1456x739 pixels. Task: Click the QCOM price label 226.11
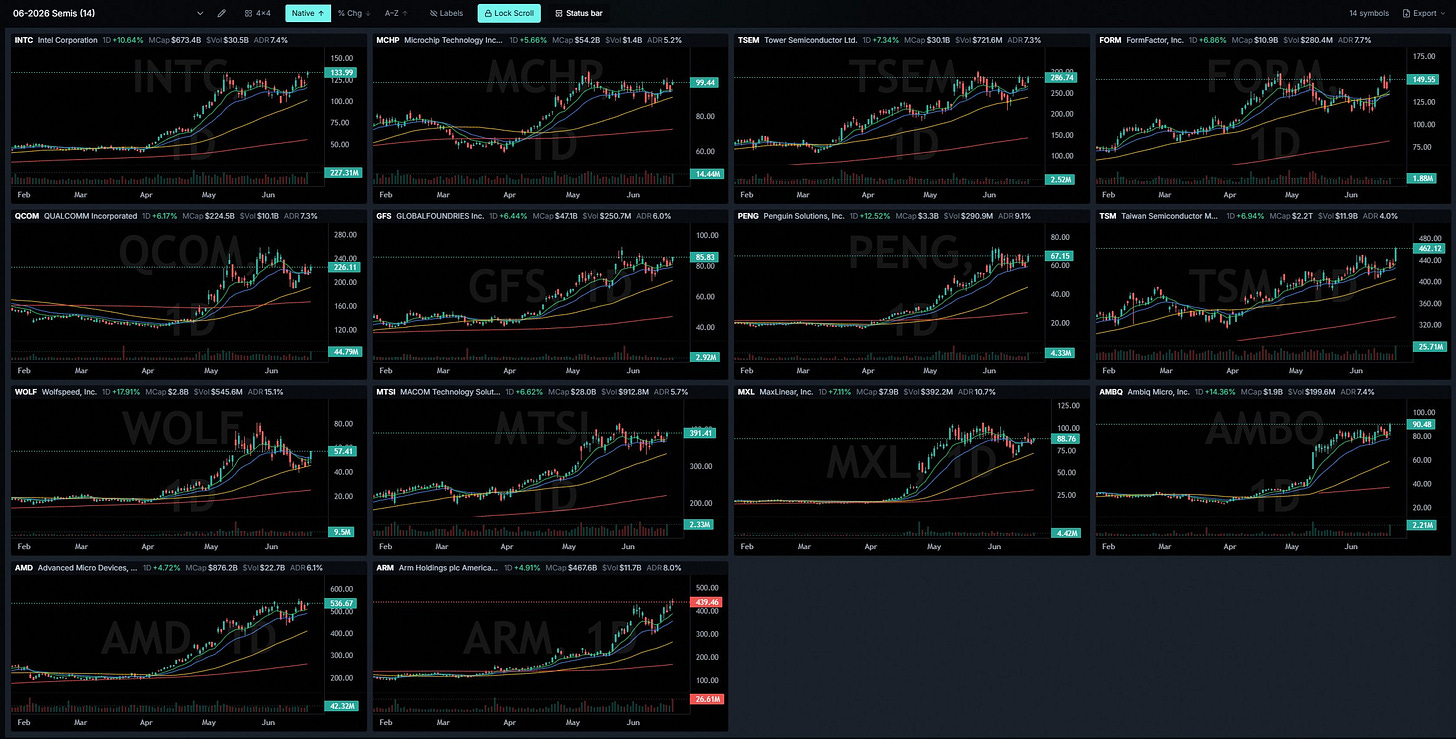(x=344, y=267)
